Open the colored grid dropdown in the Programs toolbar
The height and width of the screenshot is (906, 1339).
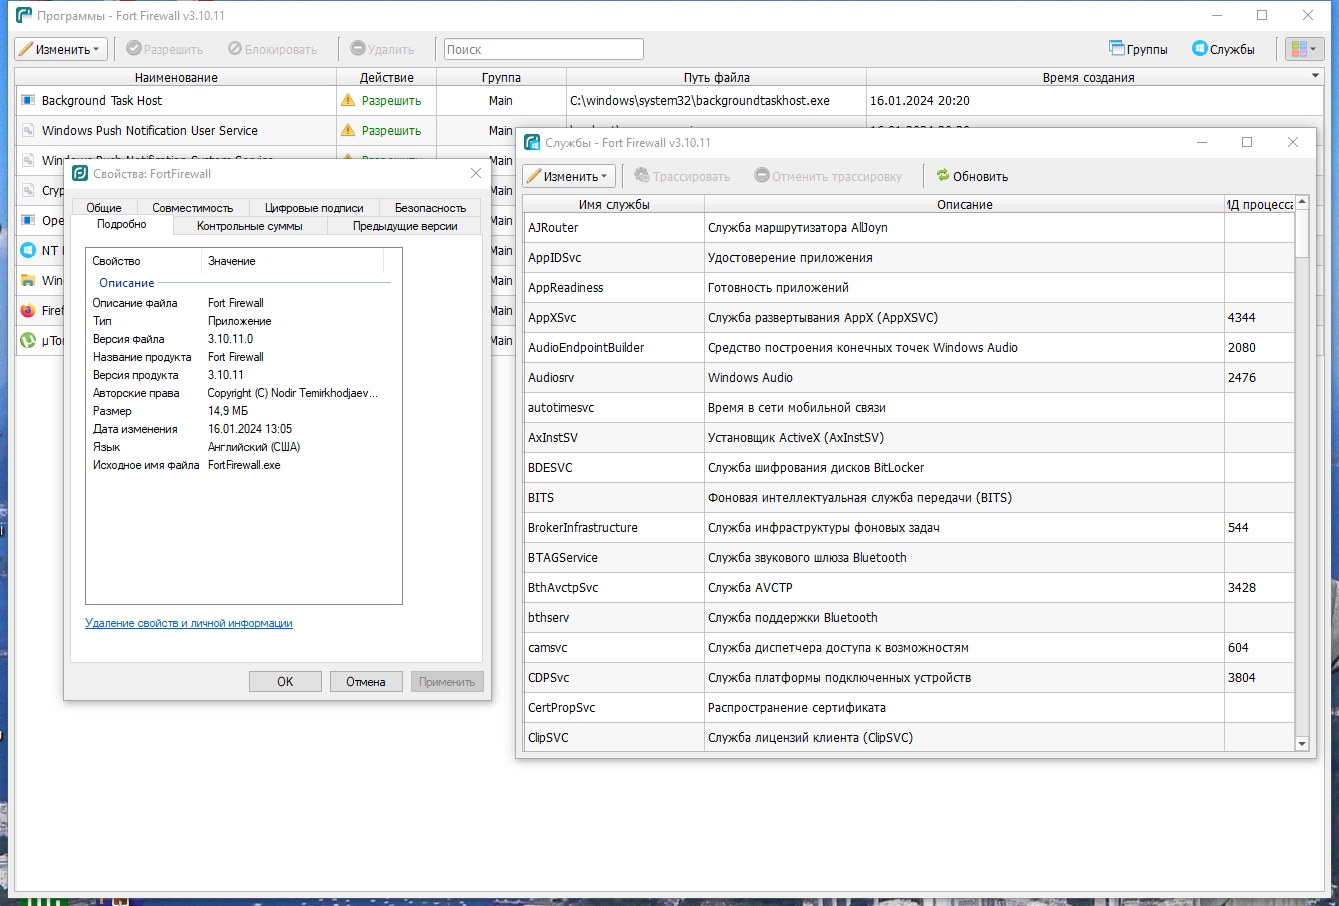(x=1304, y=49)
